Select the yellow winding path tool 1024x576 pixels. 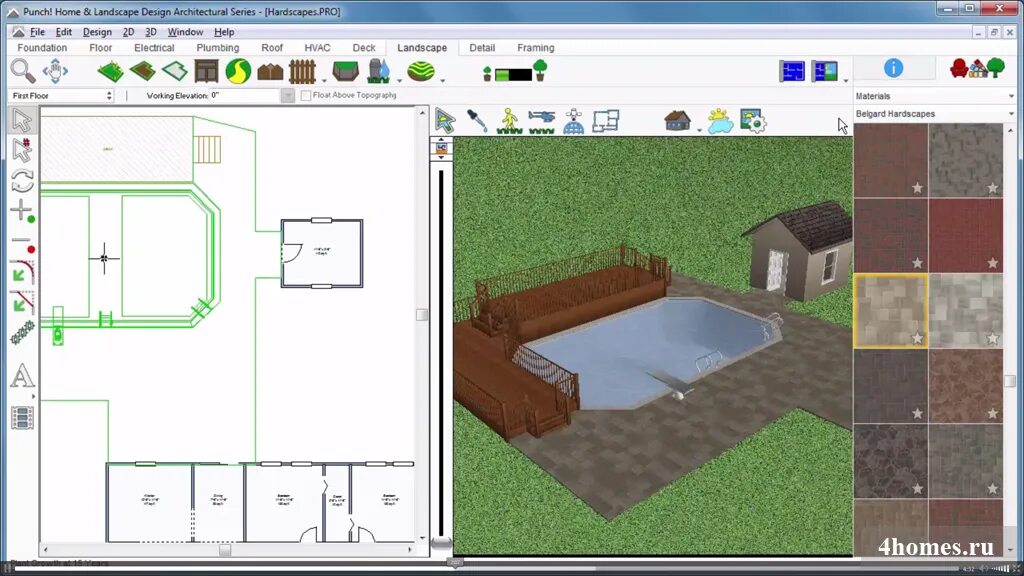click(x=238, y=71)
